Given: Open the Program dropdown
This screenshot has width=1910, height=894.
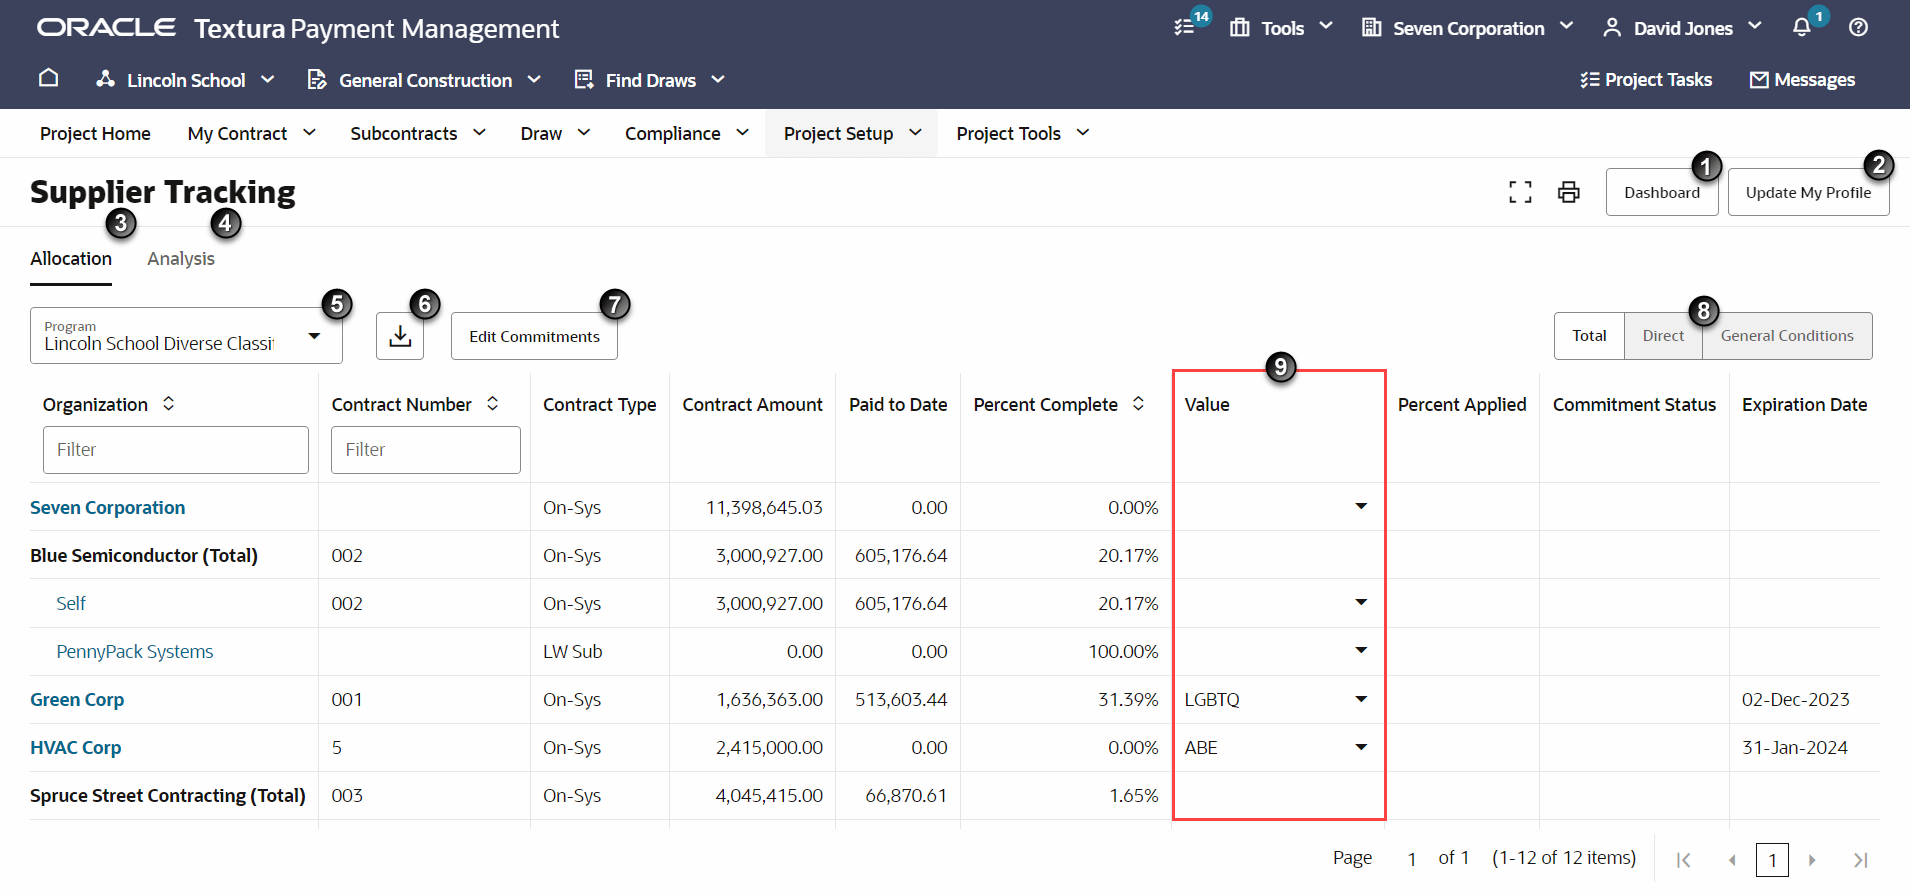Looking at the screenshot, I should (x=186, y=335).
